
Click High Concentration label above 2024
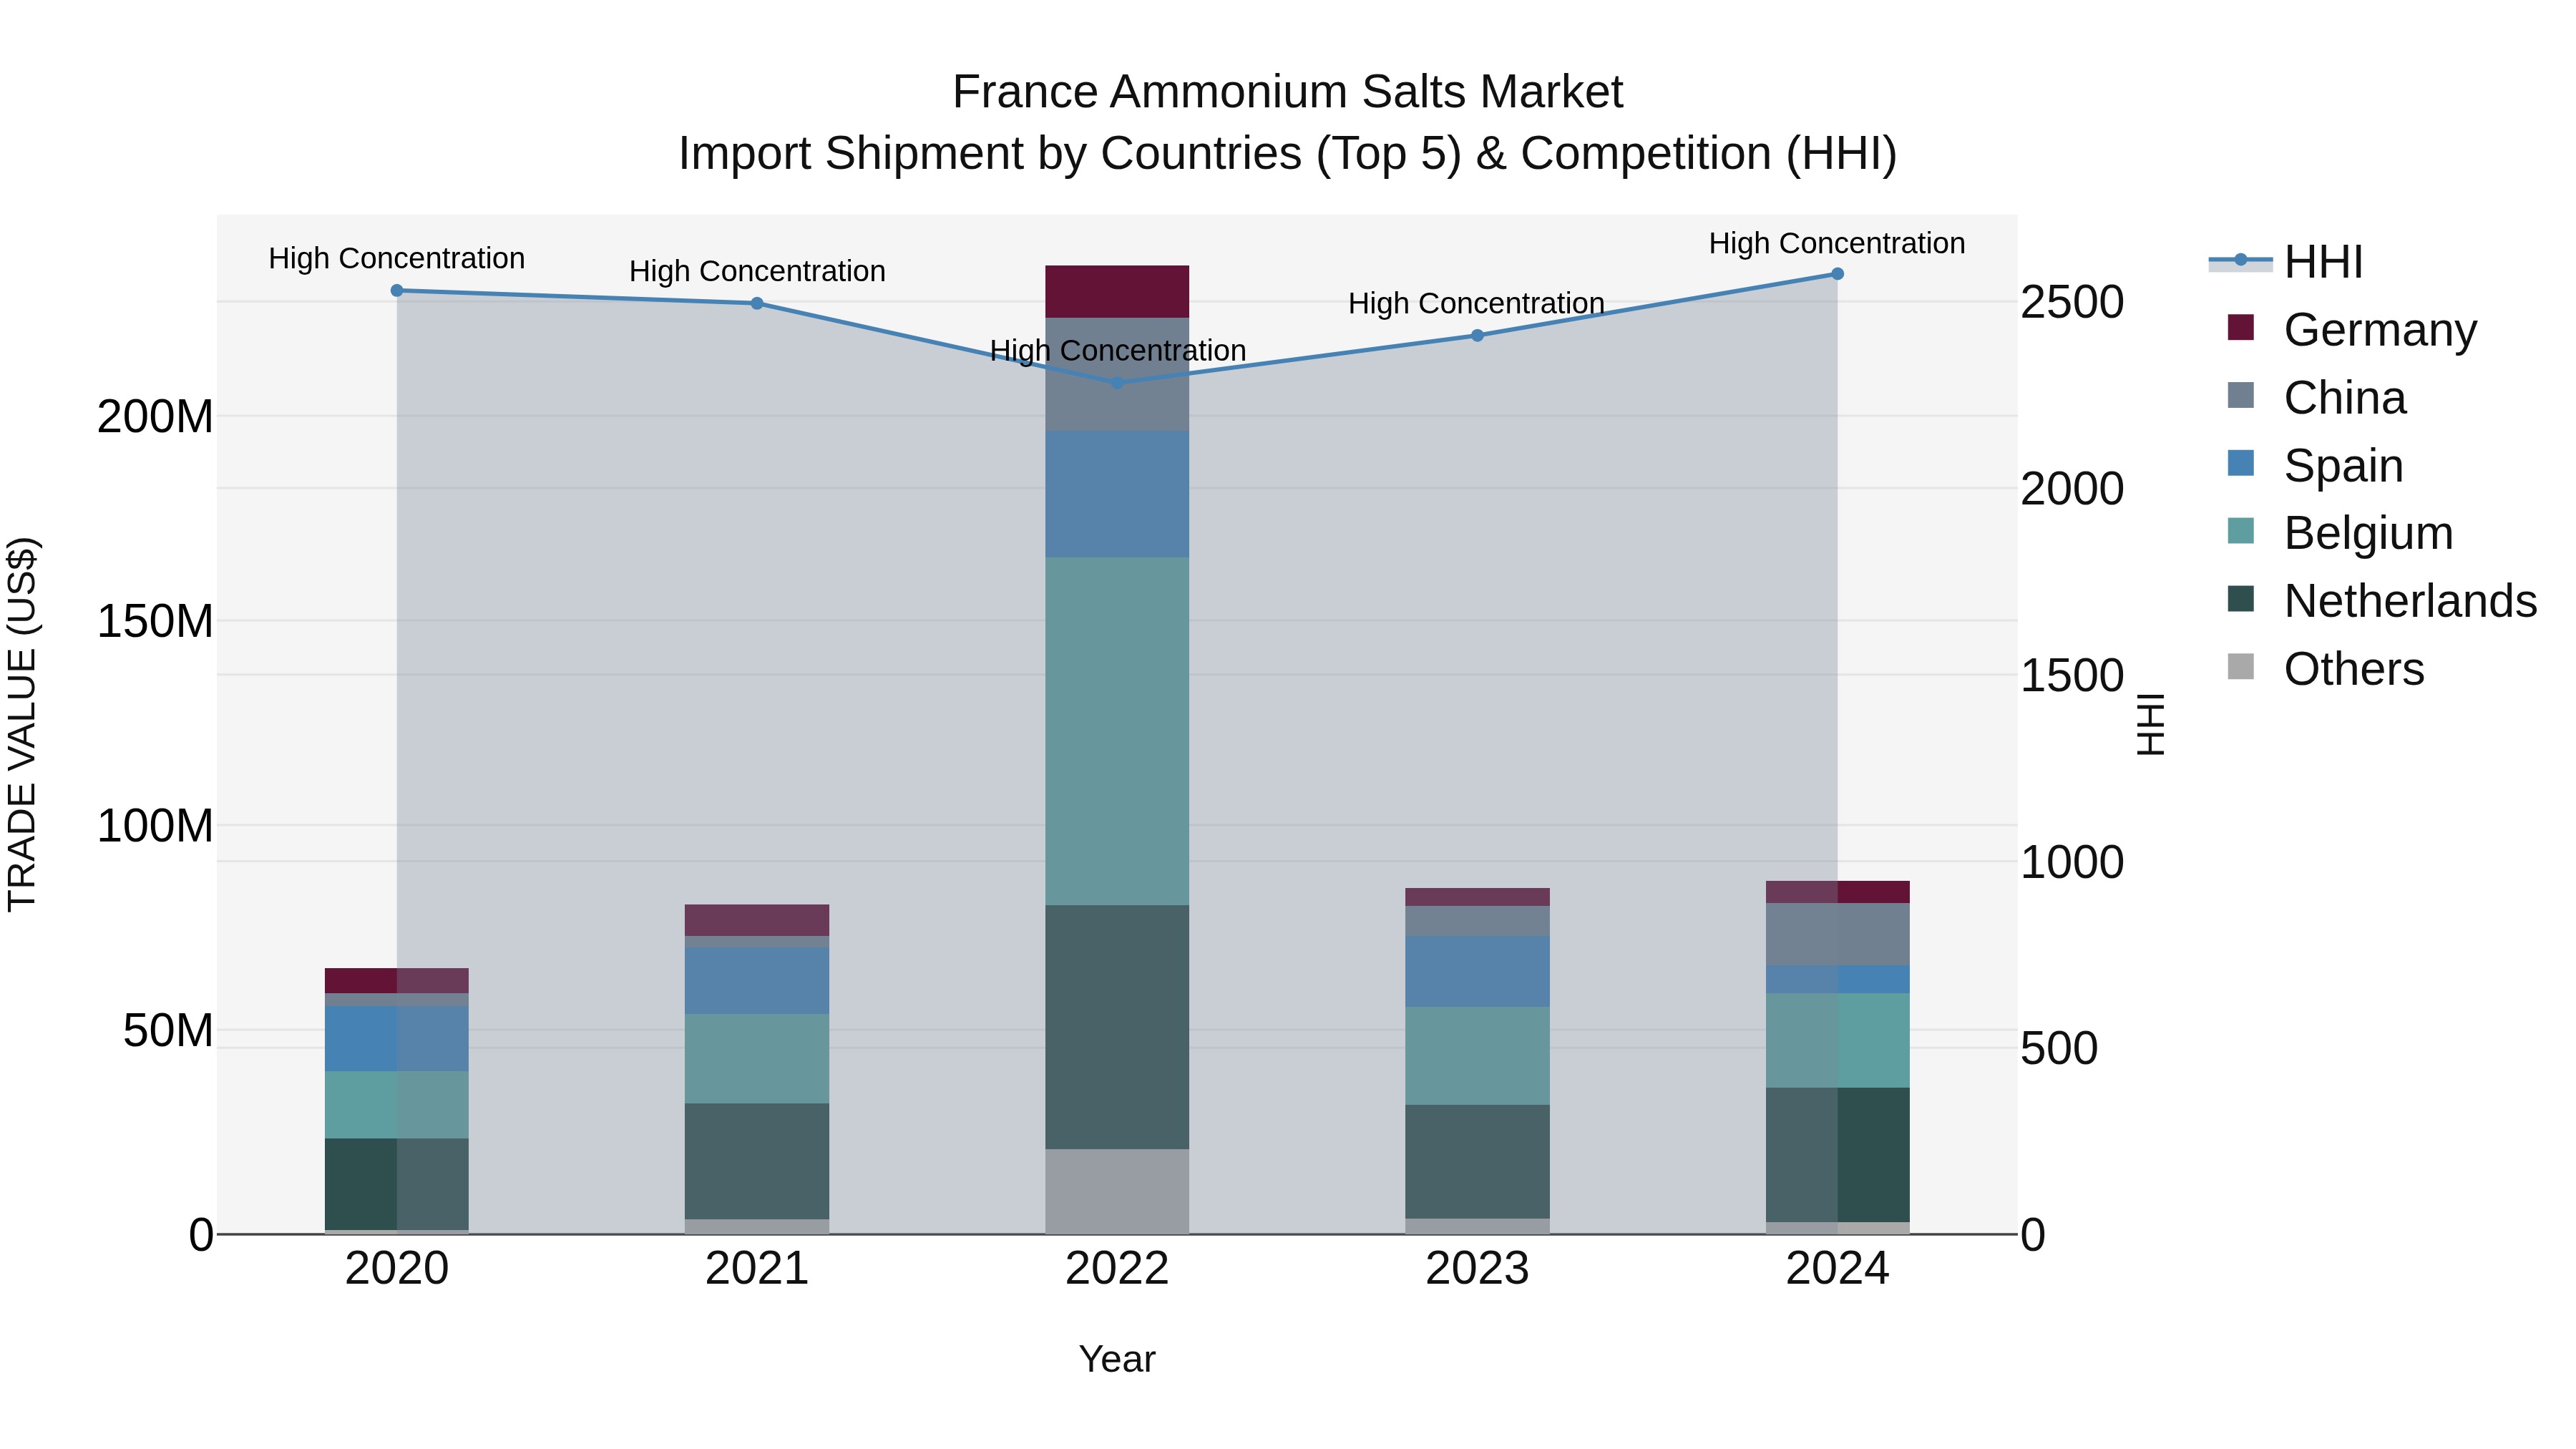(x=1837, y=243)
